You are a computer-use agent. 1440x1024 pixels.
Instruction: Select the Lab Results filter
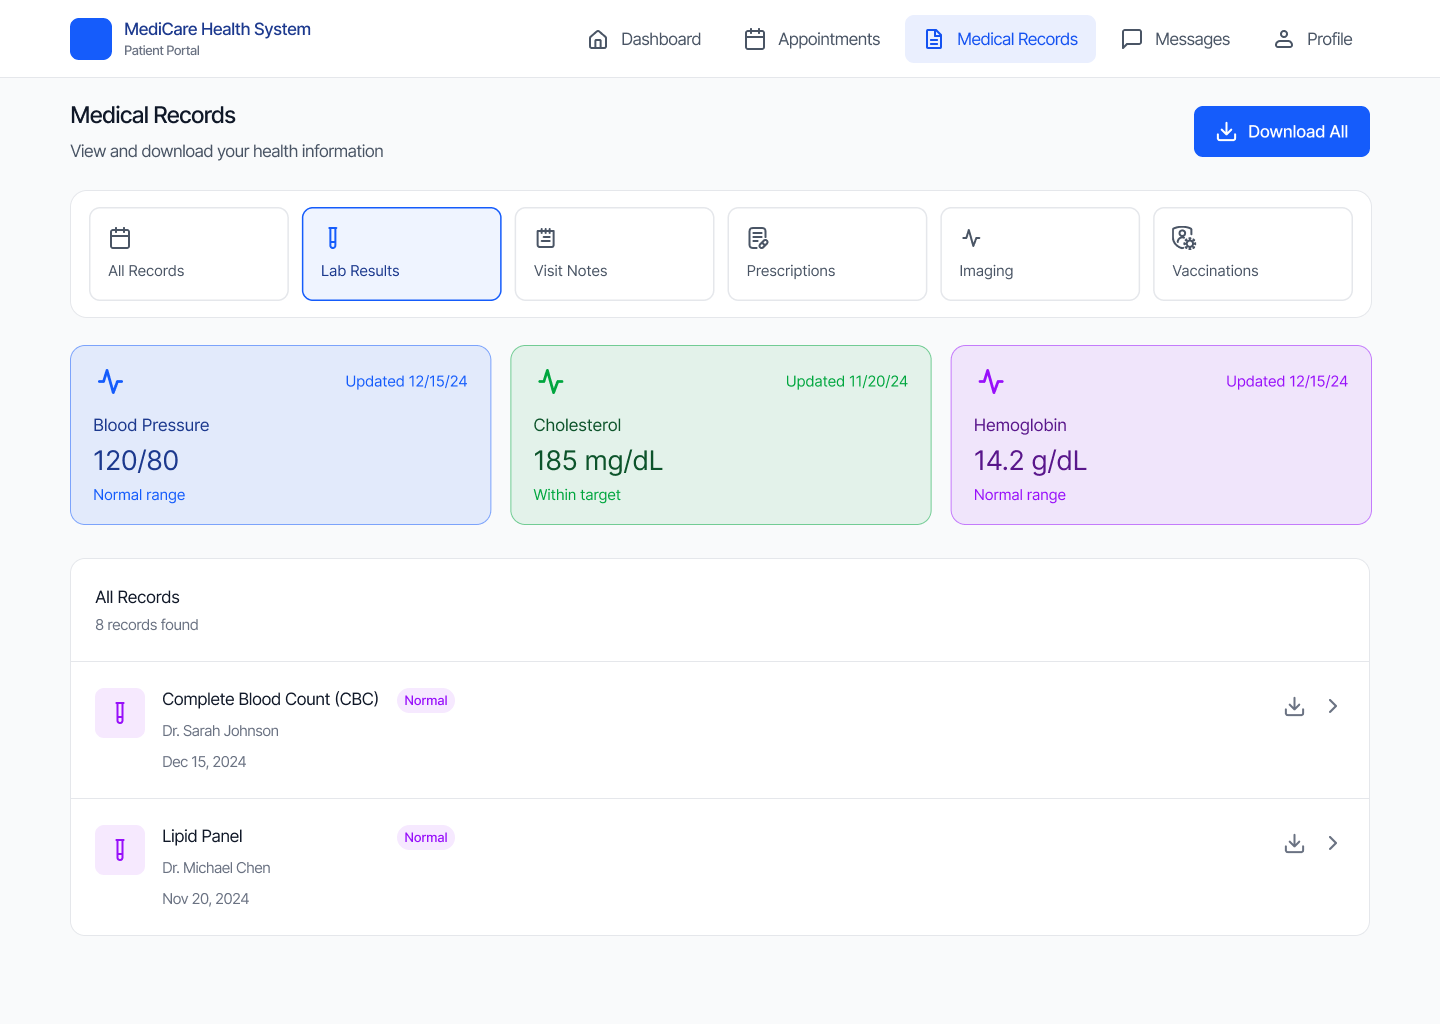click(x=401, y=254)
